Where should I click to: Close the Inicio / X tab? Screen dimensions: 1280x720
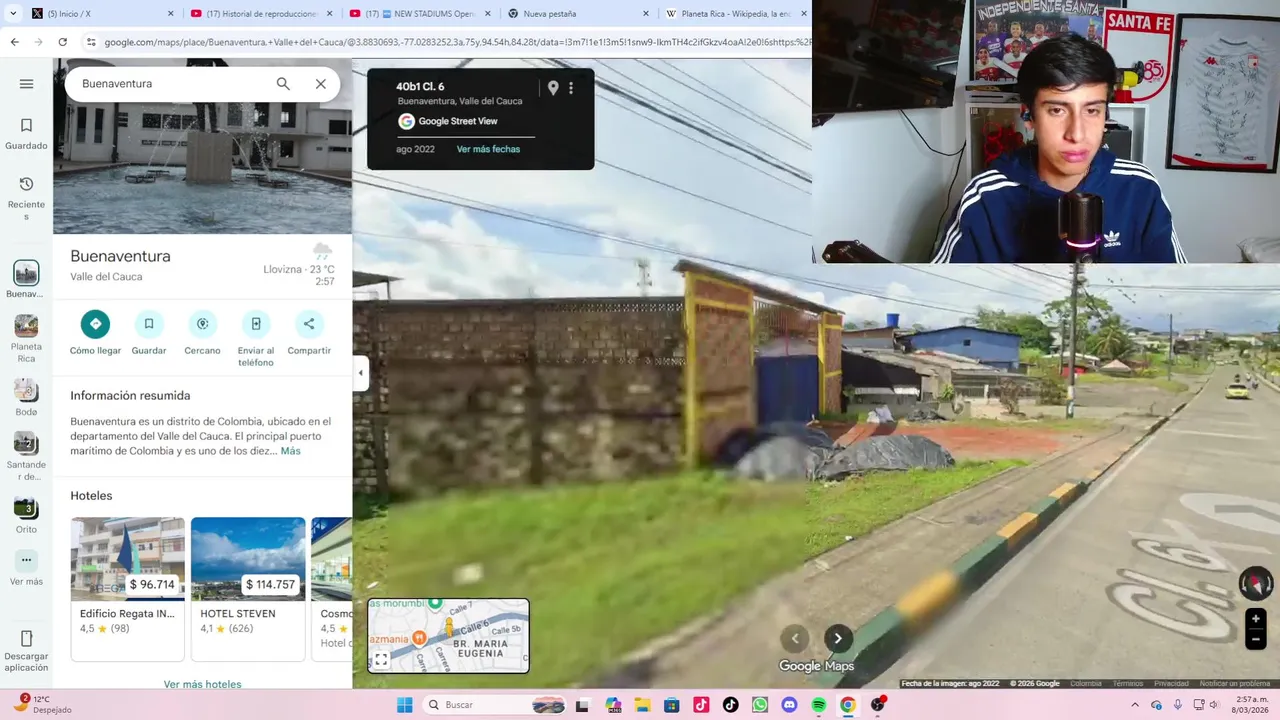pyautogui.click(x=170, y=14)
